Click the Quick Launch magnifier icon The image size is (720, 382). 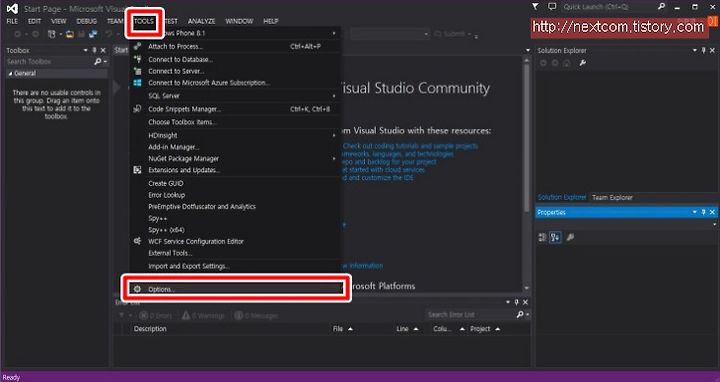661,6
